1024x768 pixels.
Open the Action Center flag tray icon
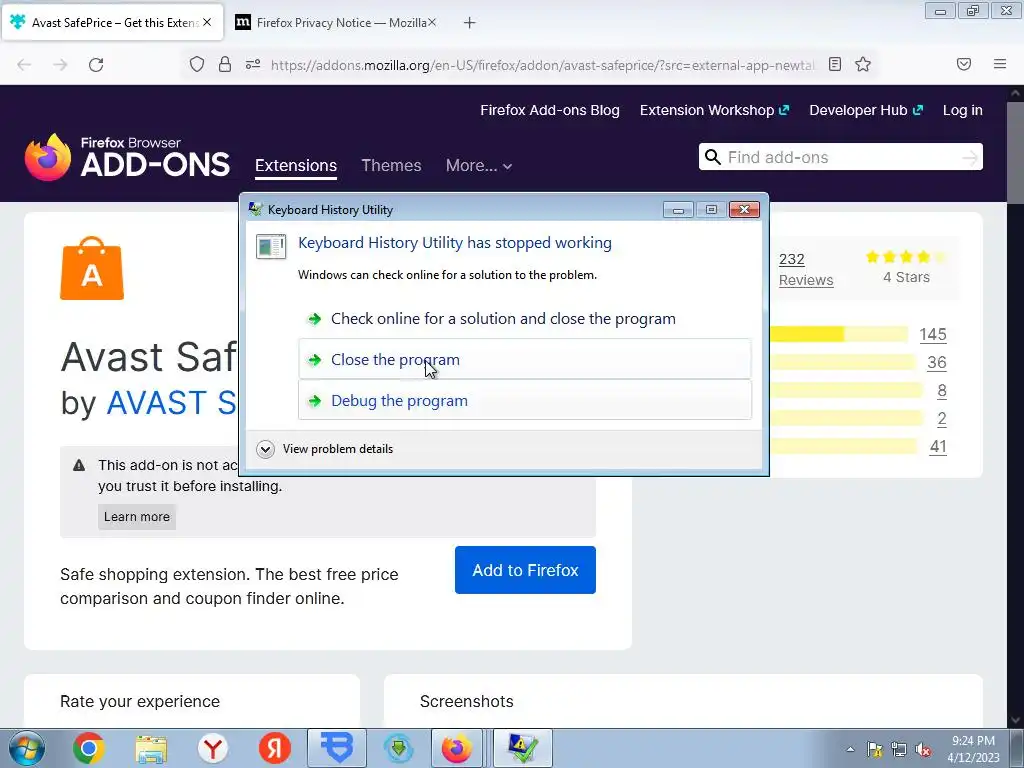point(874,749)
